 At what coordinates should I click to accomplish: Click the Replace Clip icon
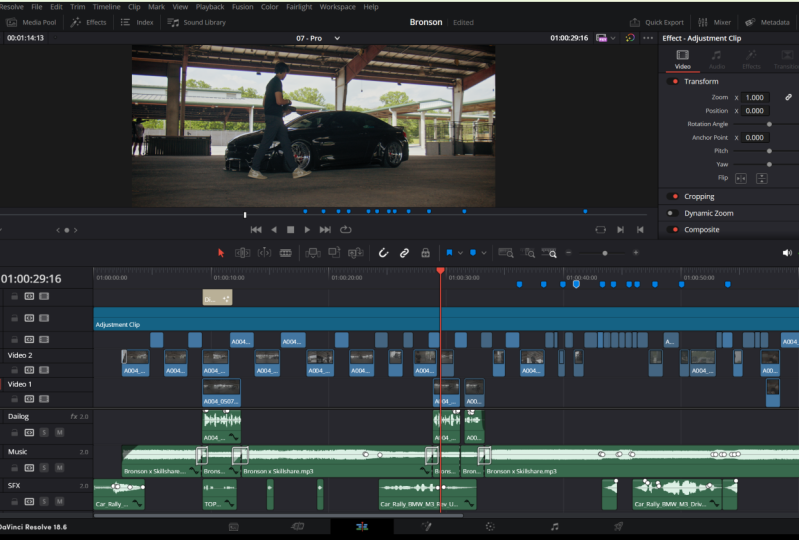pos(355,253)
